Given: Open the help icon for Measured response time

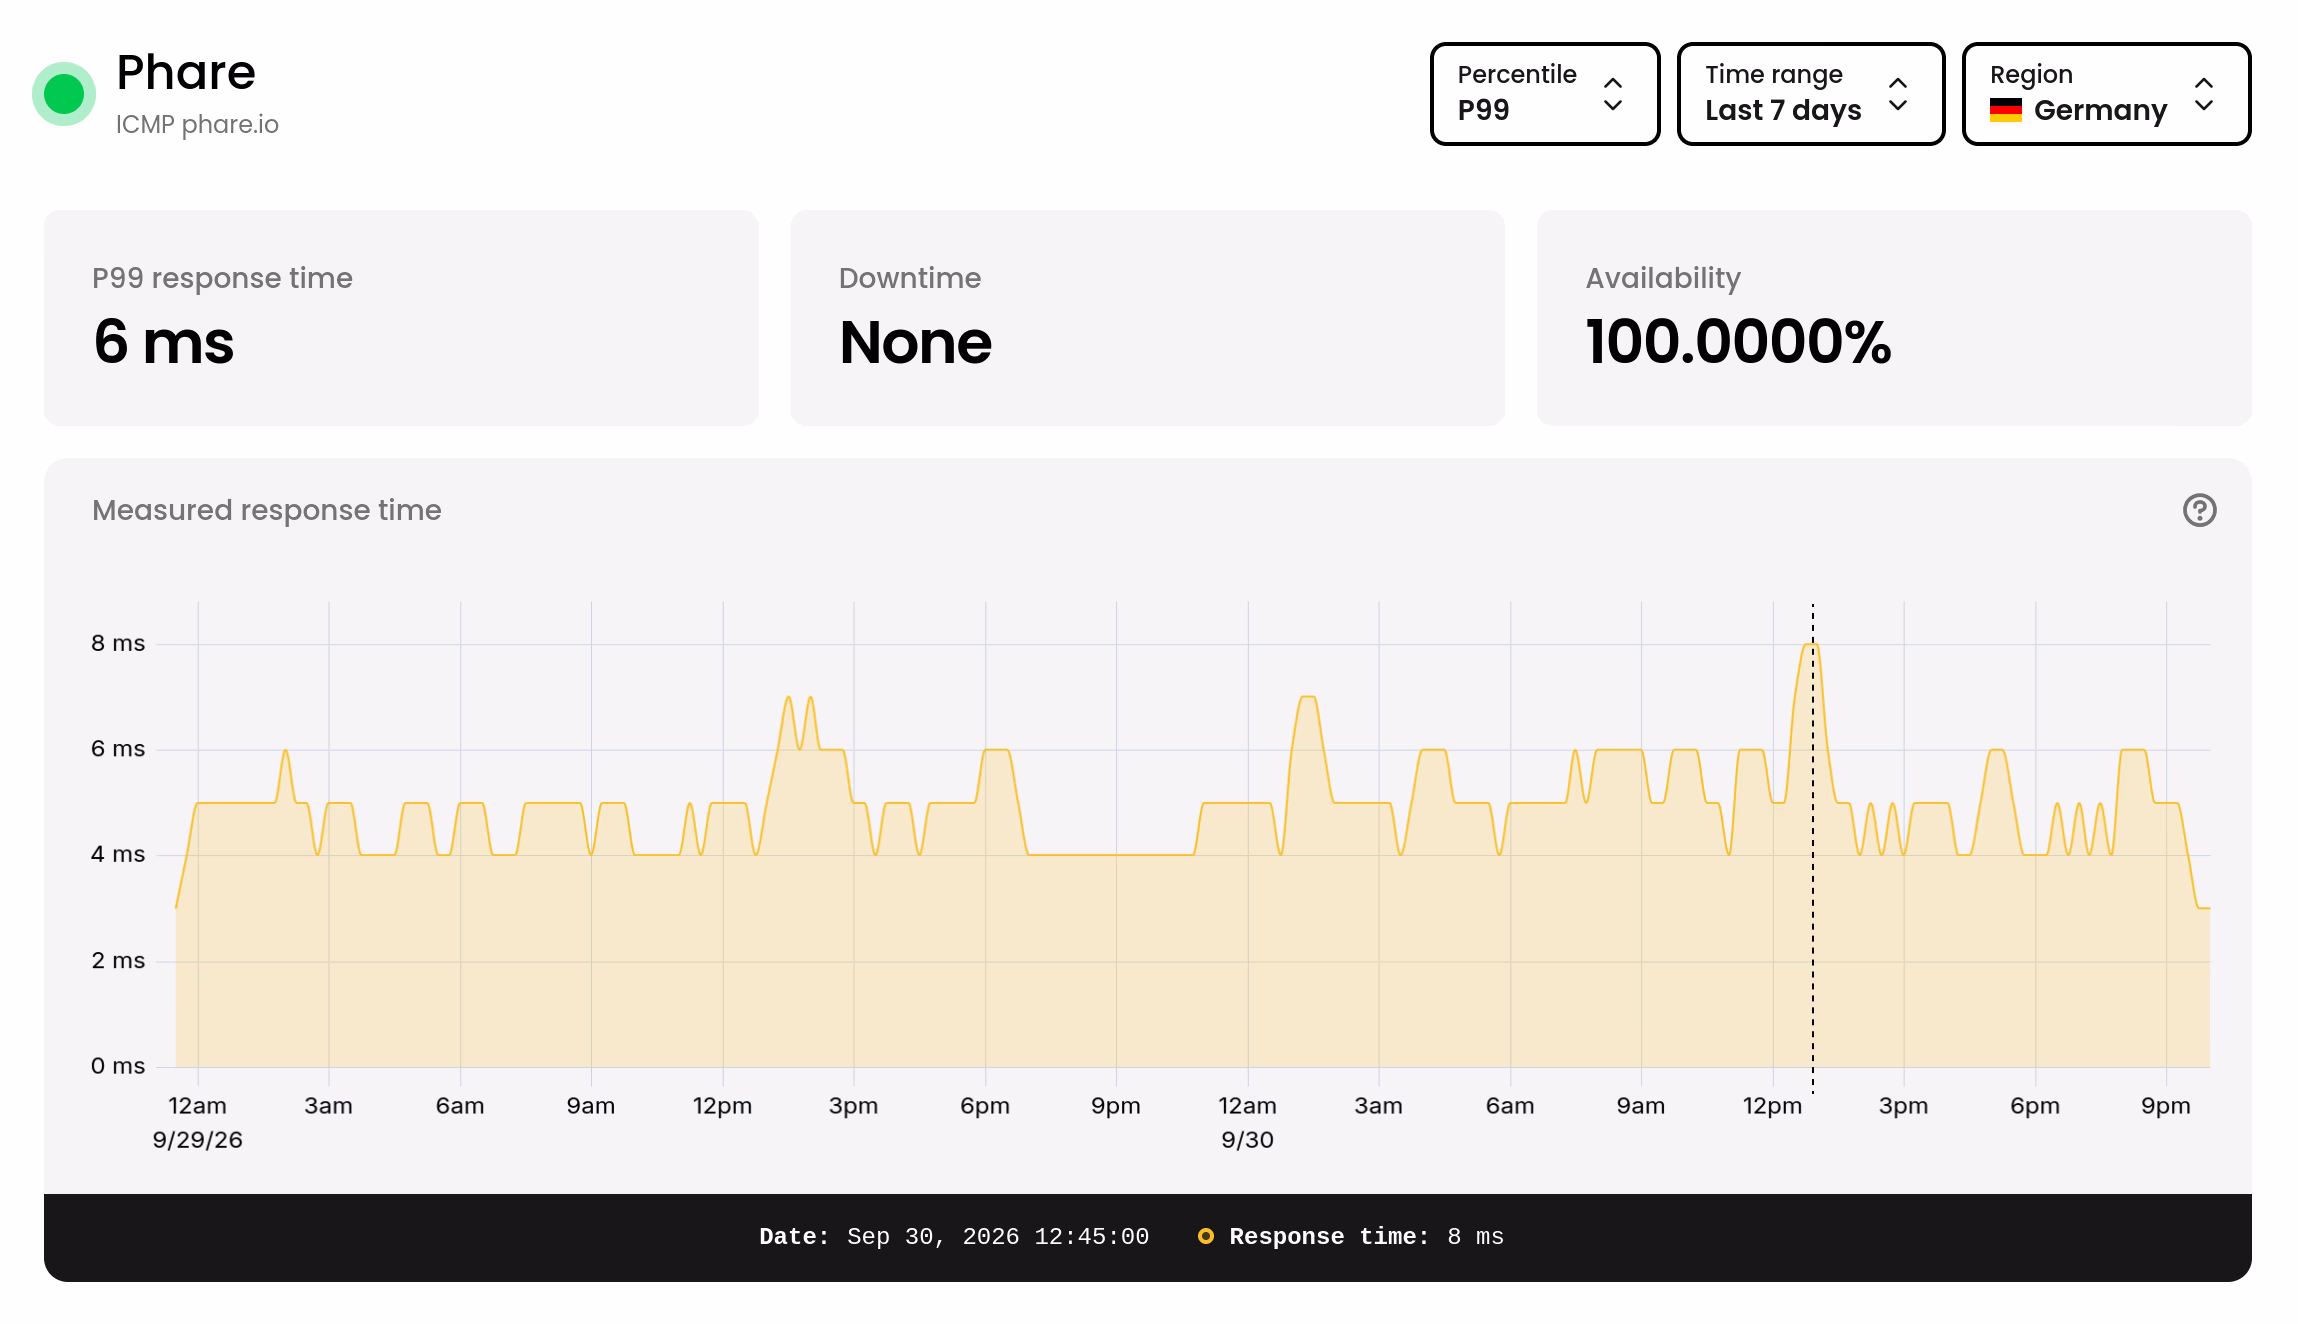Looking at the screenshot, I should 2199,510.
